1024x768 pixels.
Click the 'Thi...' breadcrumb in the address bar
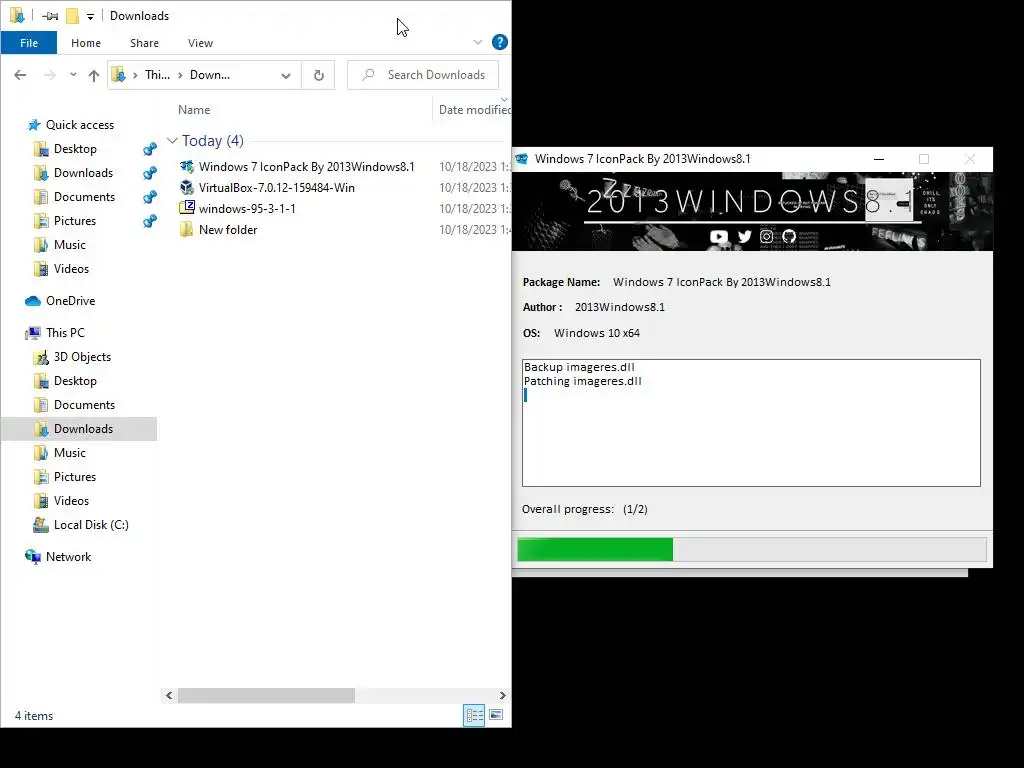tap(157, 75)
